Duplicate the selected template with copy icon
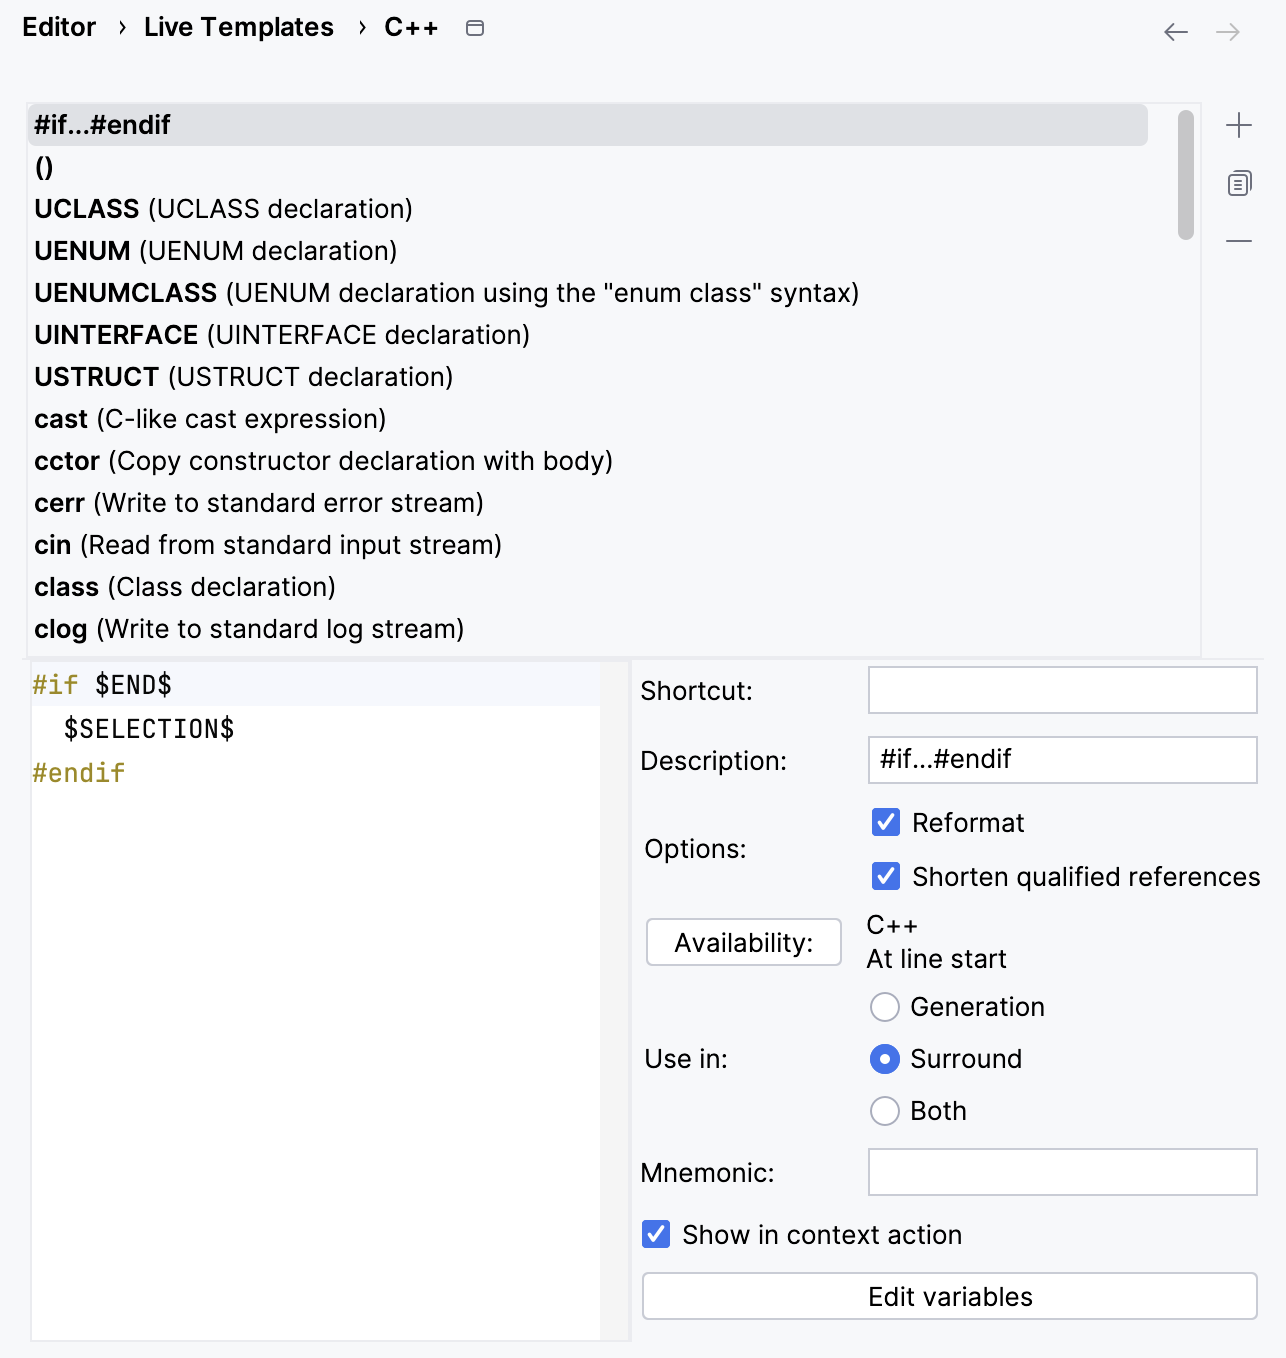The width and height of the screenshot is (1286, 1358). [1239, 183]
